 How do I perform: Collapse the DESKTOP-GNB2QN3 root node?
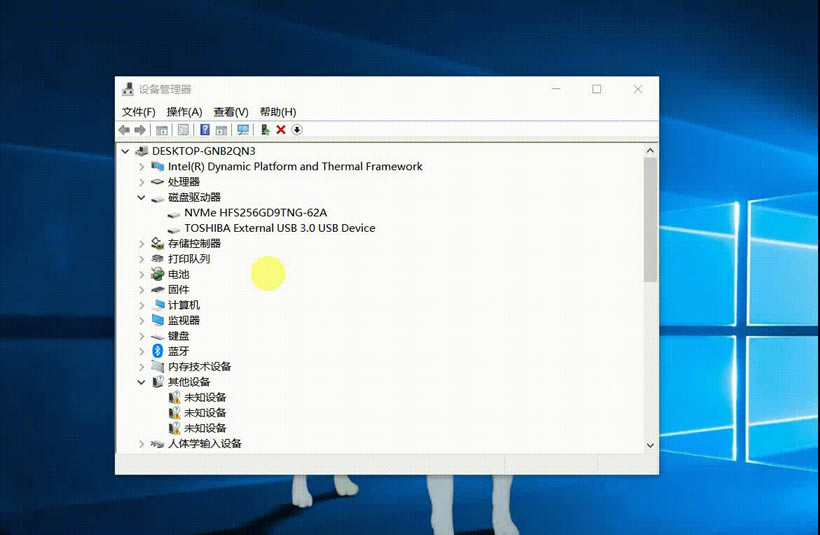[125, 151]
